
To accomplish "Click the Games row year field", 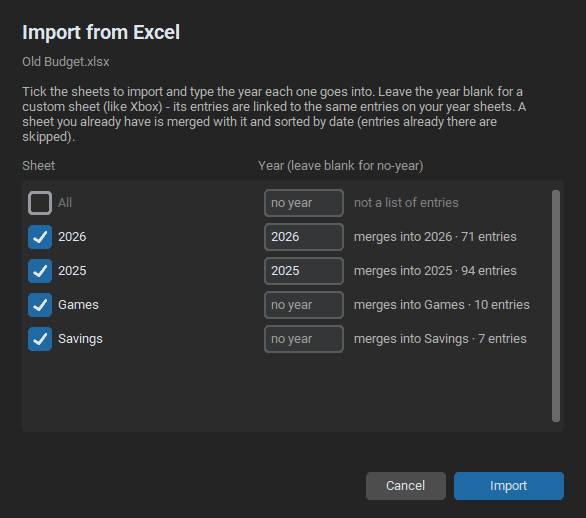I will point(304,305).
